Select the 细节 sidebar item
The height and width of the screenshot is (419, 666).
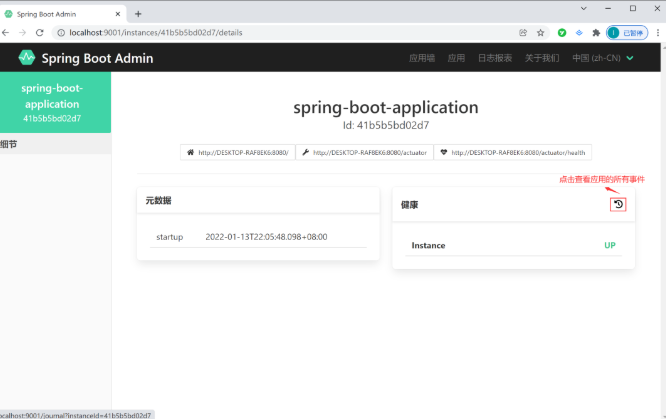click(x=55, y=144)
